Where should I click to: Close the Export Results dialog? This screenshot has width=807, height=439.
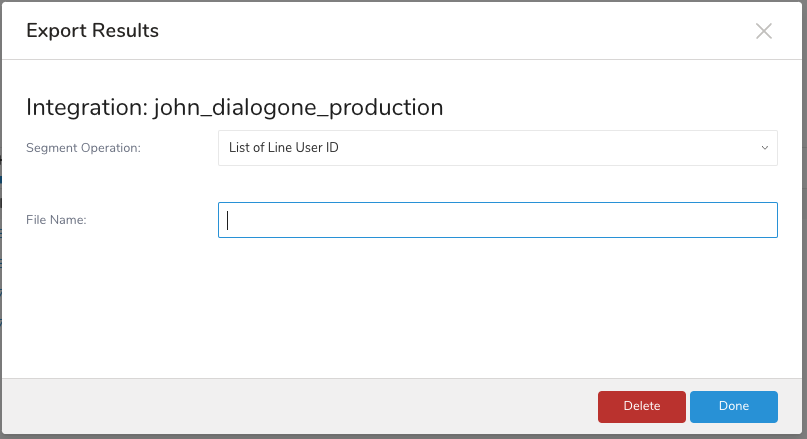tap(764, 31)
